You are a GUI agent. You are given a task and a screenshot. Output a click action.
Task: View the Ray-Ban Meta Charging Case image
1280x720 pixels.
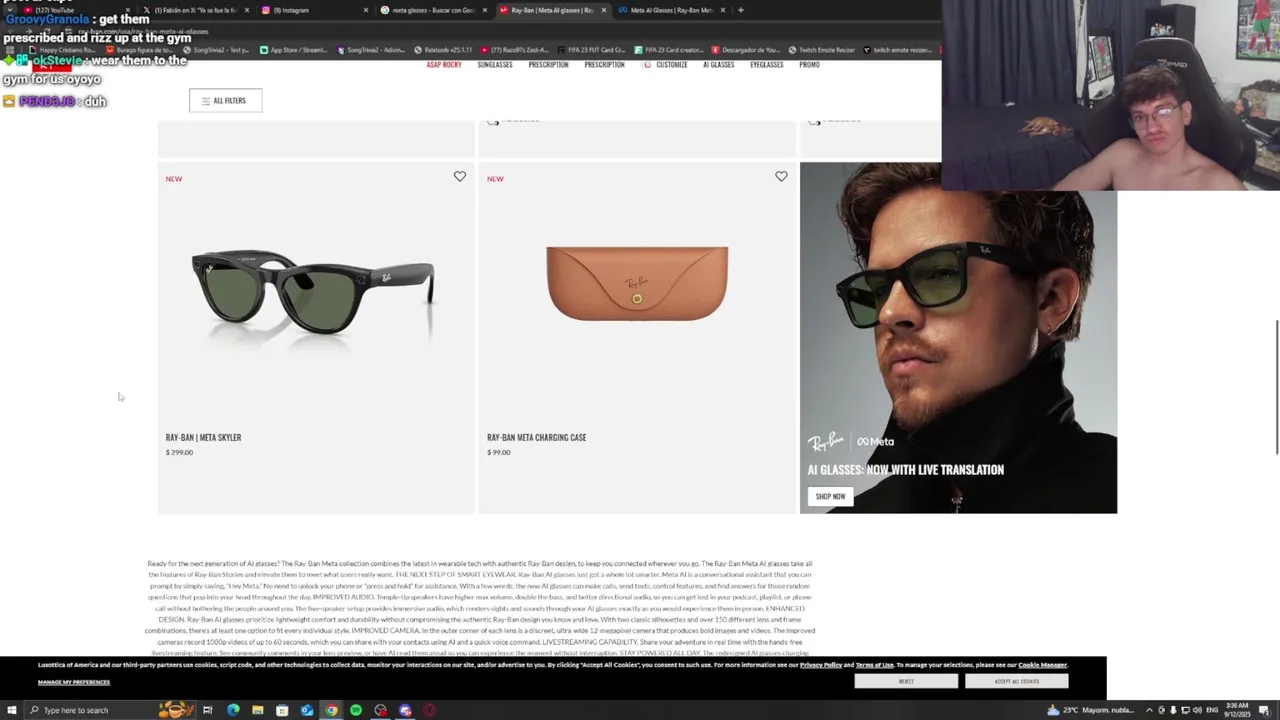pos(637,283)
